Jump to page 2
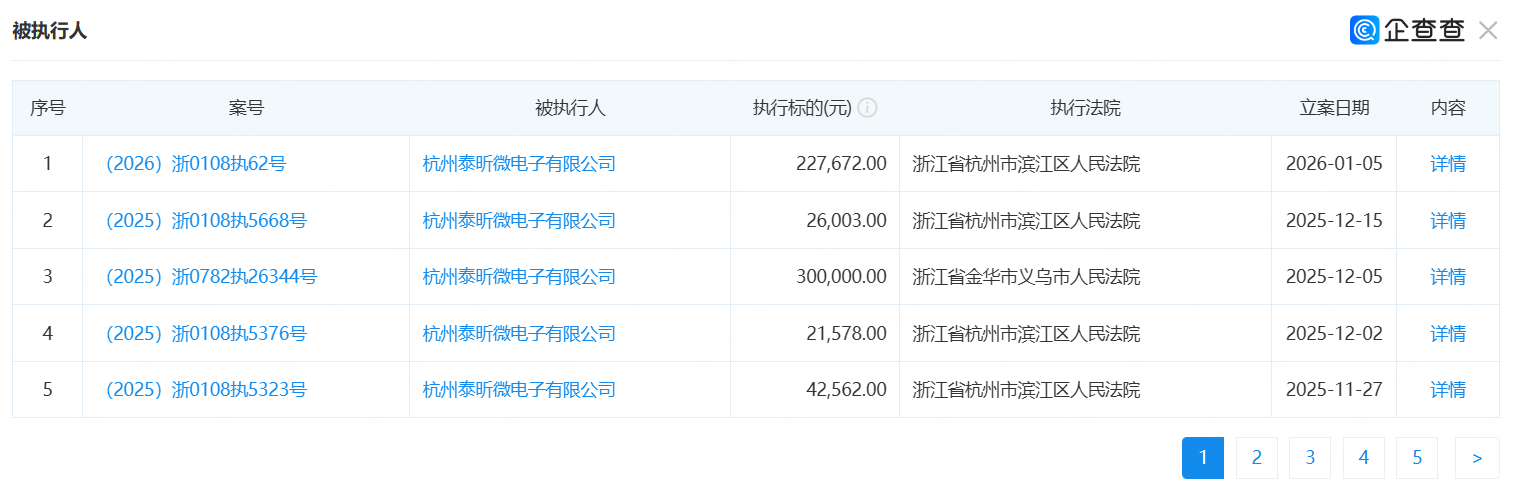Image resolution: width=1516 pixels, height=495 pixels. (x=1257, y=458)
